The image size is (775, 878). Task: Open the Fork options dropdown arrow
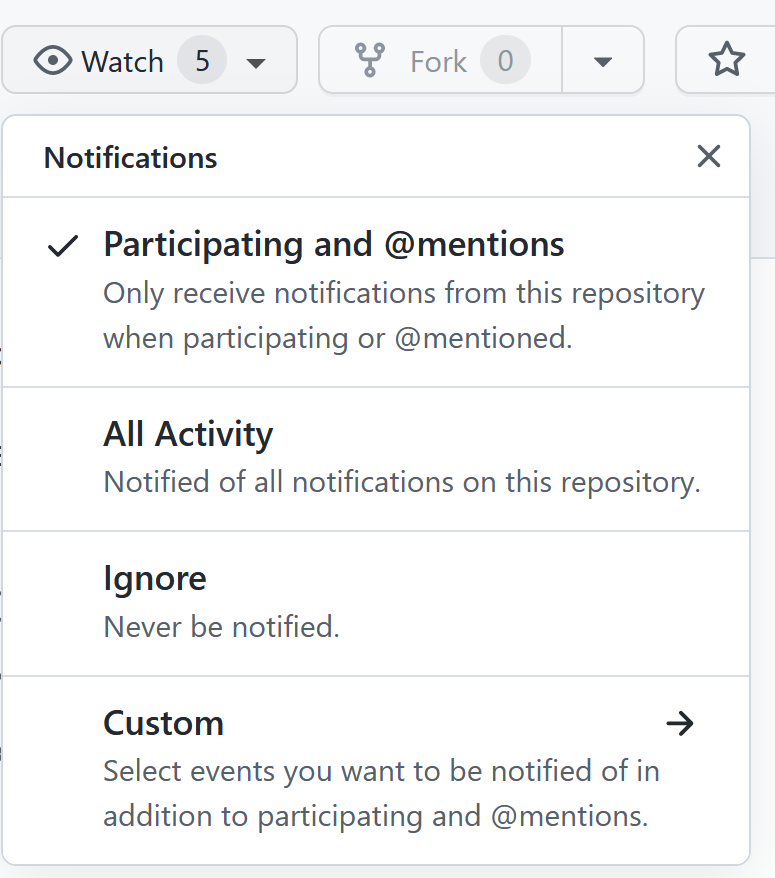[x=603, y=60]
